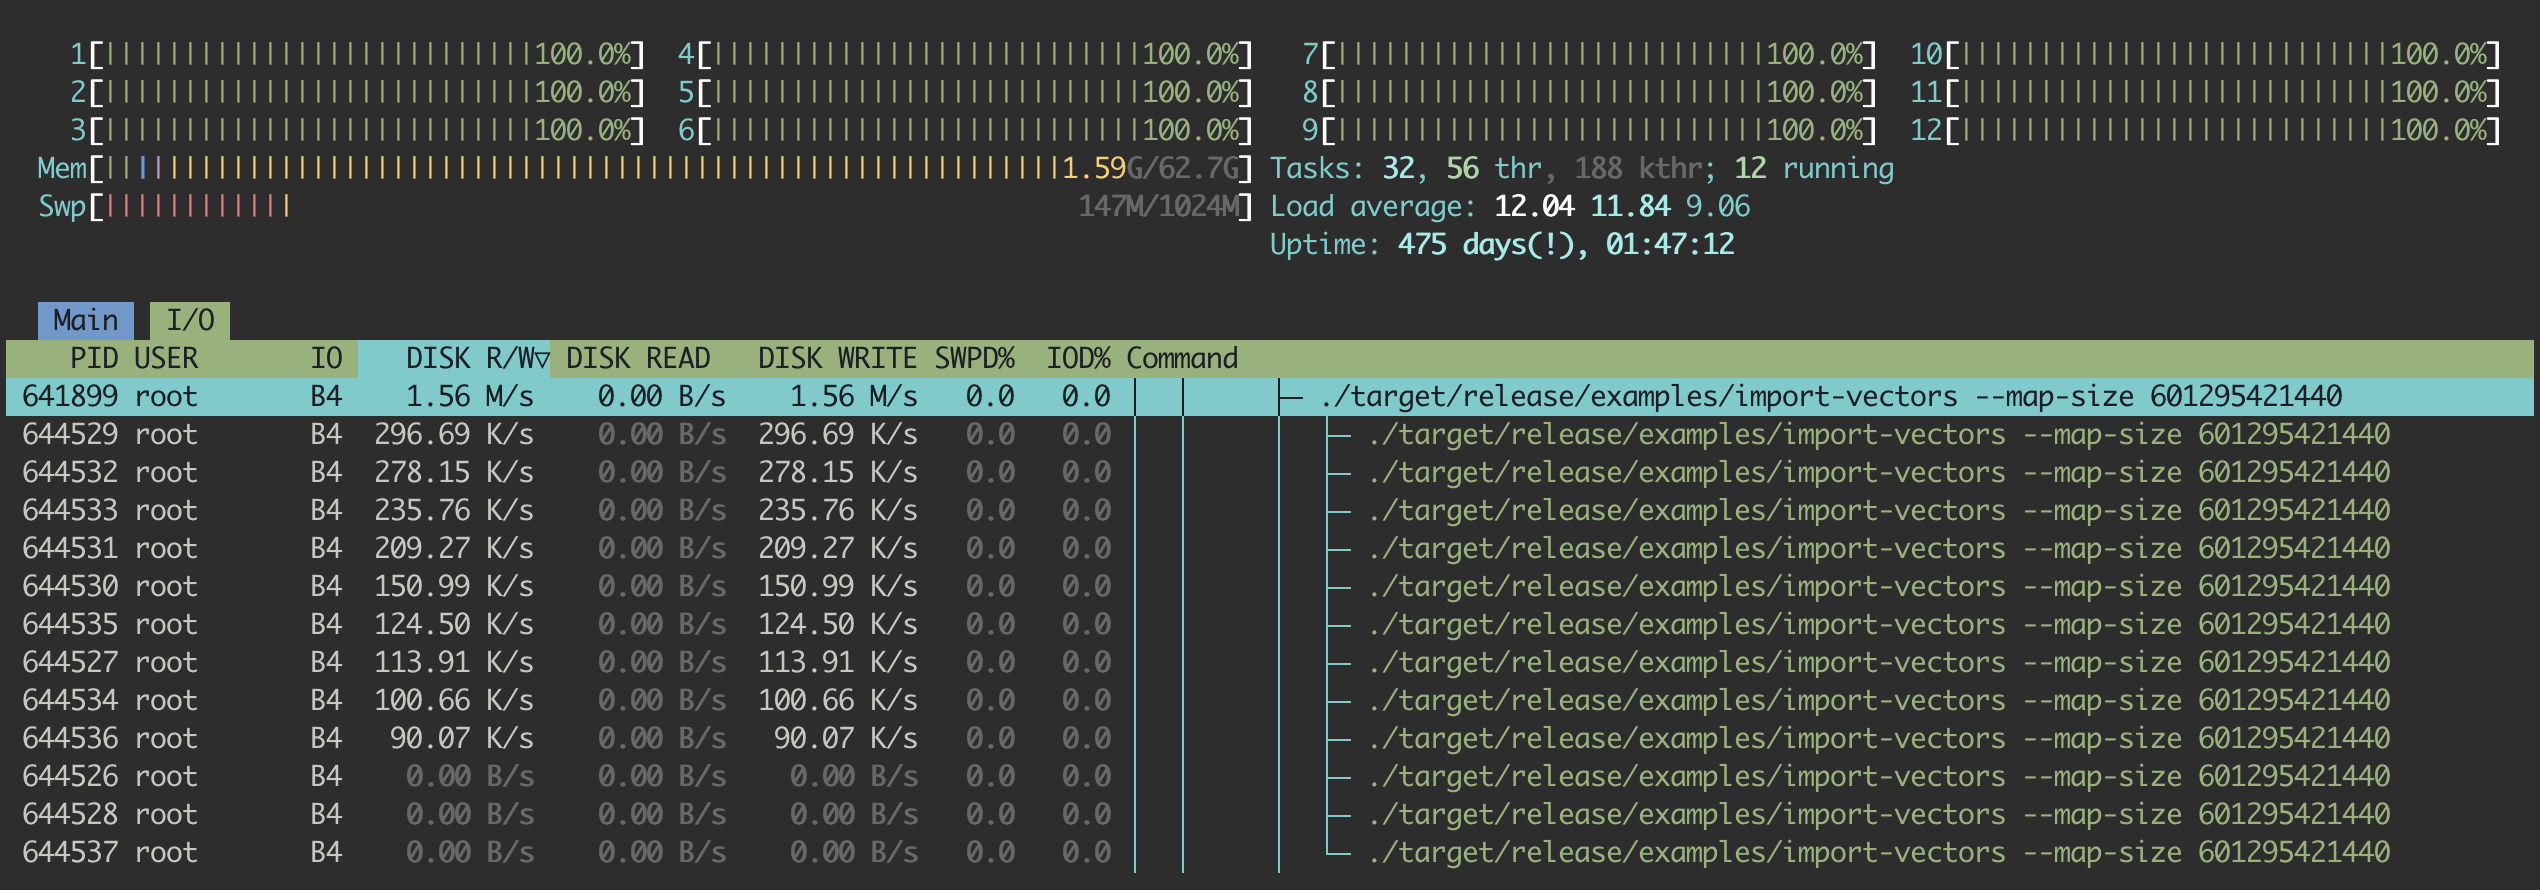Sort by DISK READ column header
The height and width of the screenshot is (890, 2540).
click(638, 359)
